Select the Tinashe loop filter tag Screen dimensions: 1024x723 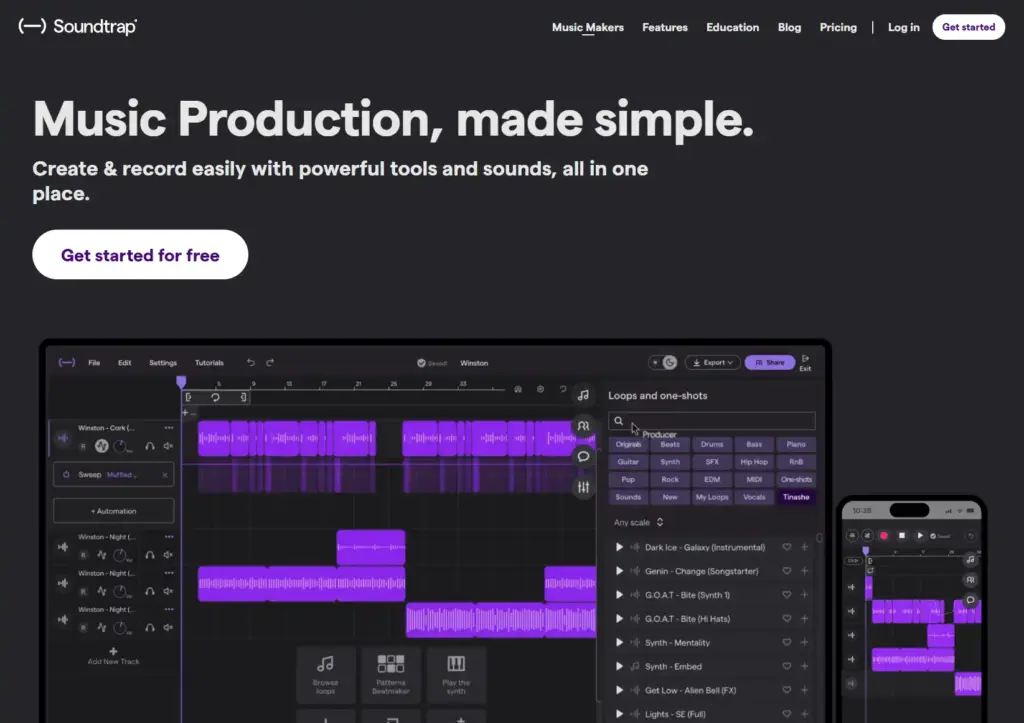[x=796, y=497]
